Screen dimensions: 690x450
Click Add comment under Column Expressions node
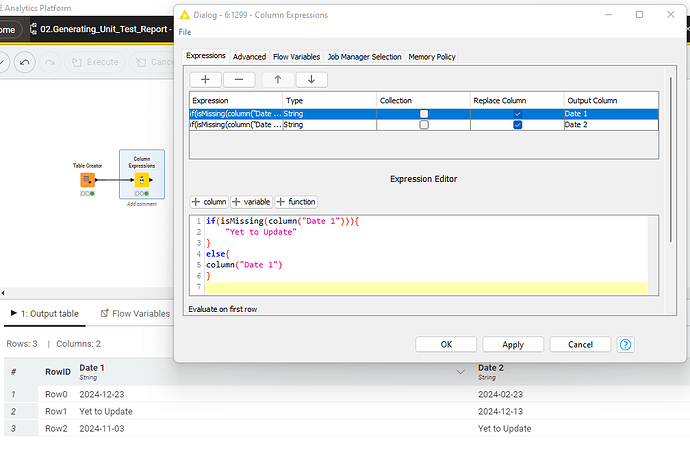[142, 204]
